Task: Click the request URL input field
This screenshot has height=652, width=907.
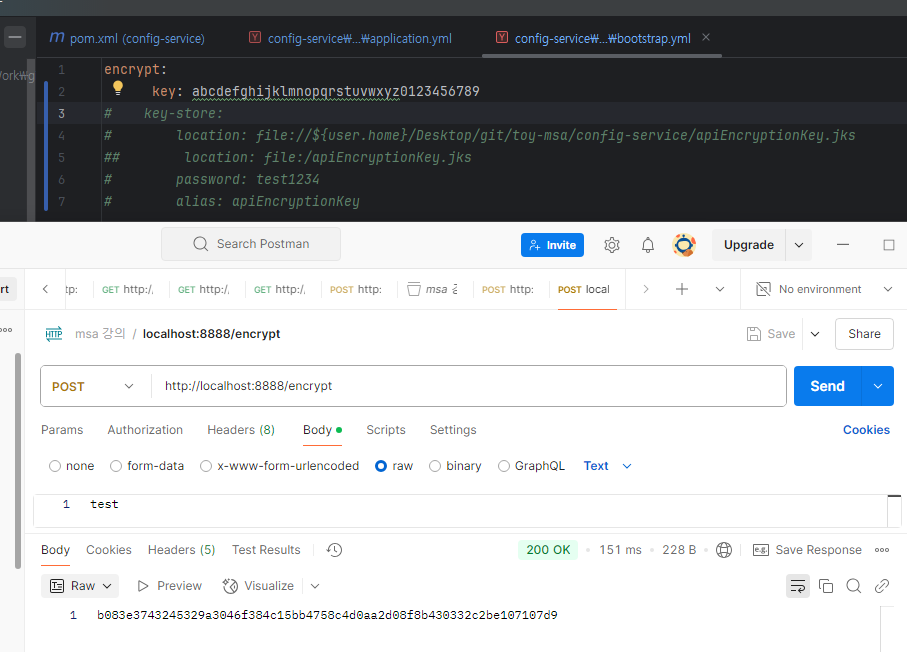Action: click(x=469, y=386)
